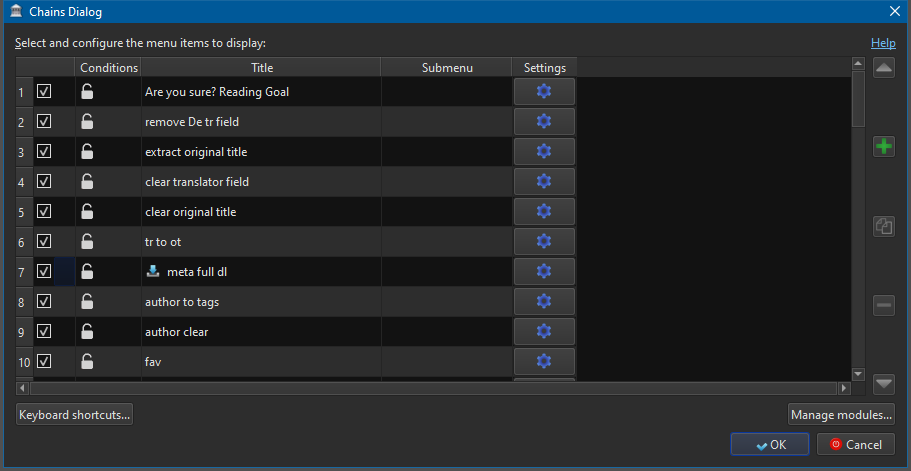The image size is (911, 471).
Task: Uncheck 'author clear' checkbox
Action: tap(44, 332)
